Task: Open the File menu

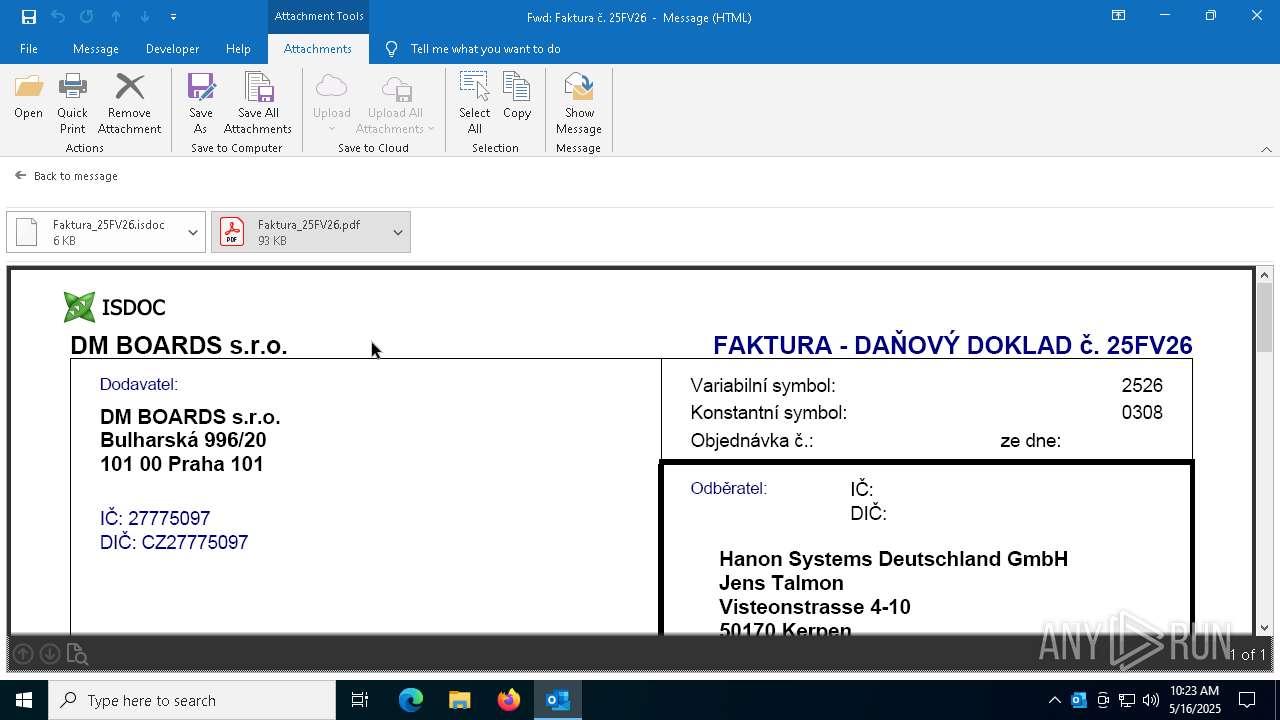Action: 29,49
